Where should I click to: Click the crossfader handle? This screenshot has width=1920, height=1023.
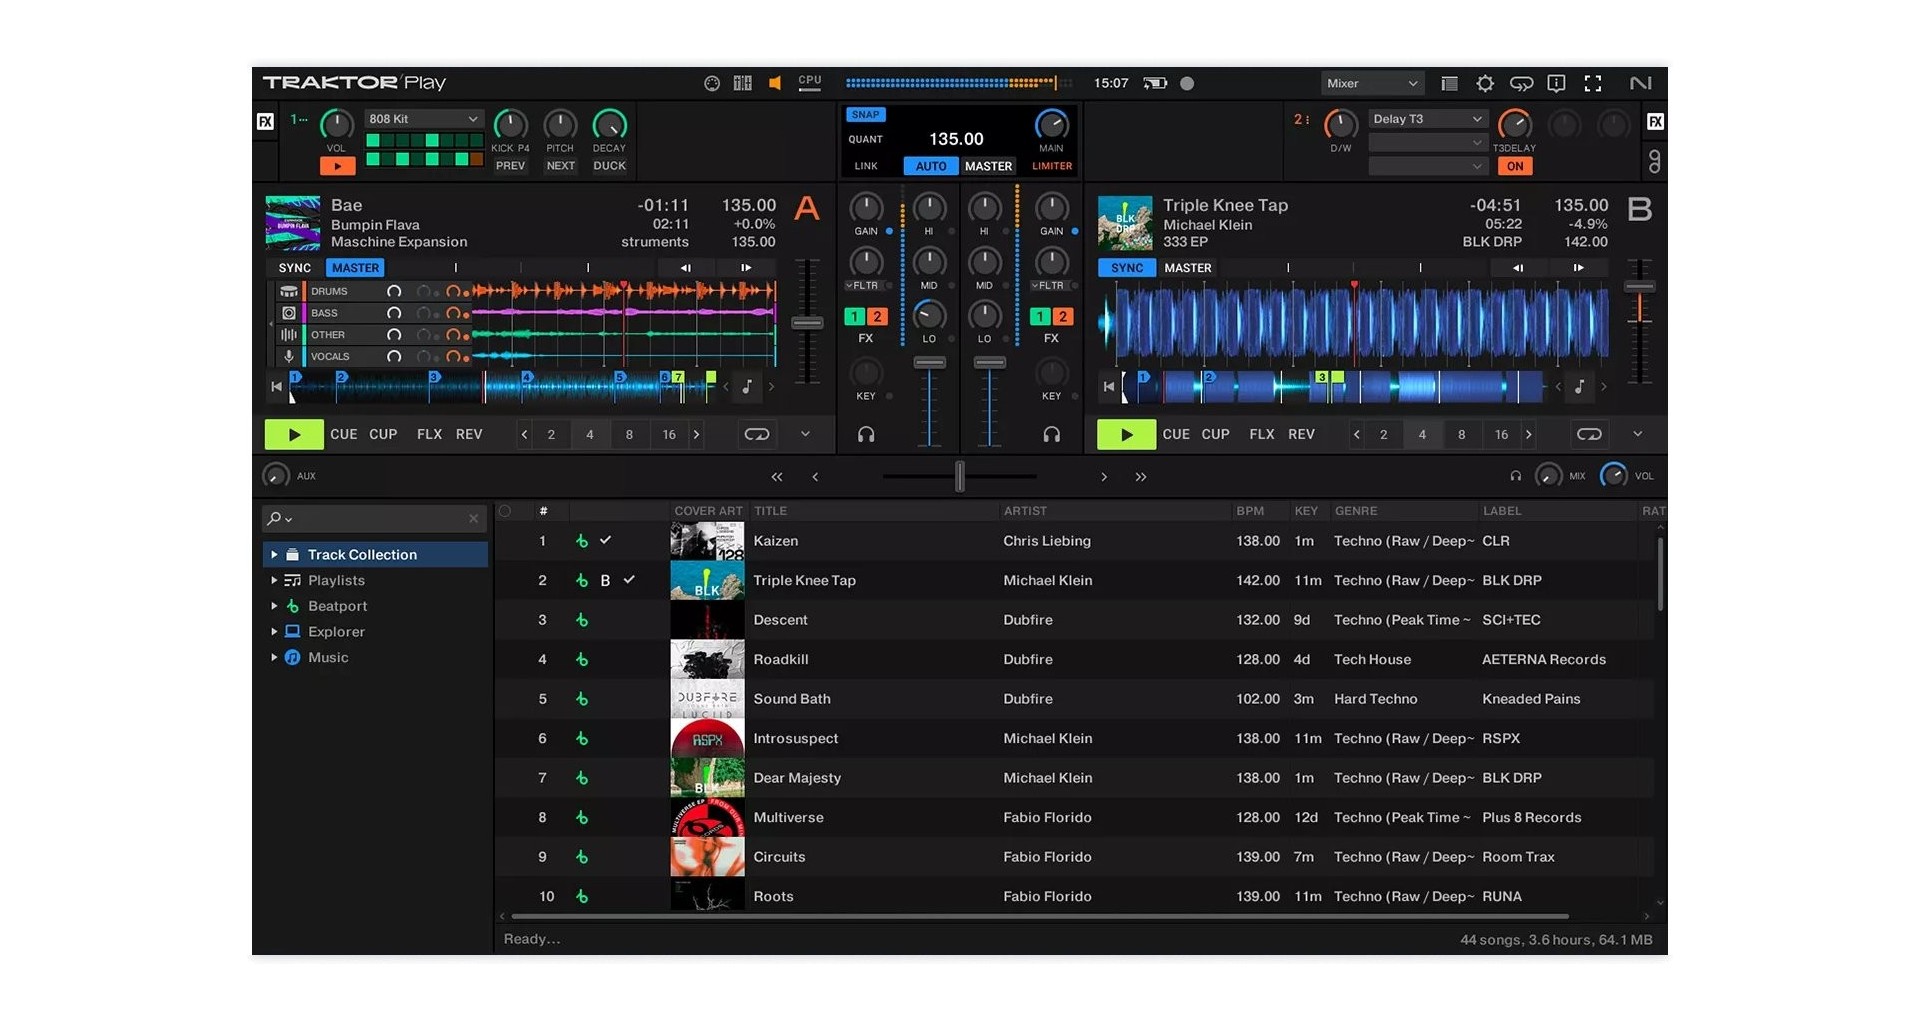tap(960, 476)
